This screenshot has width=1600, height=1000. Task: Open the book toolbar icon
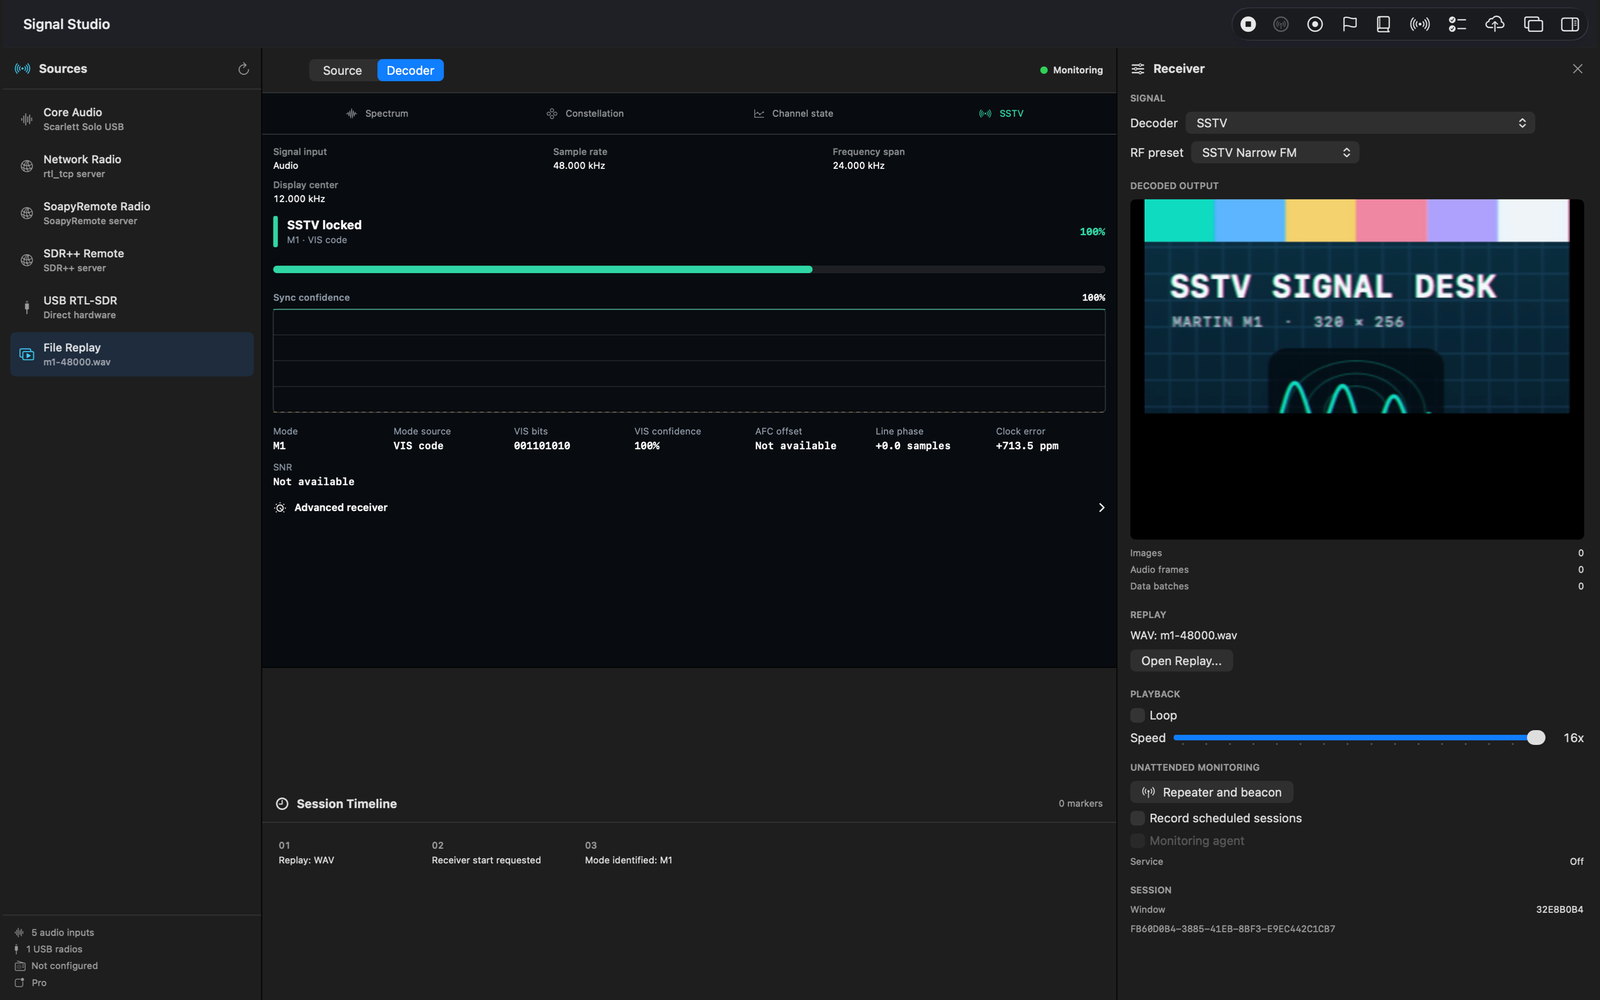click(1383, 24)
